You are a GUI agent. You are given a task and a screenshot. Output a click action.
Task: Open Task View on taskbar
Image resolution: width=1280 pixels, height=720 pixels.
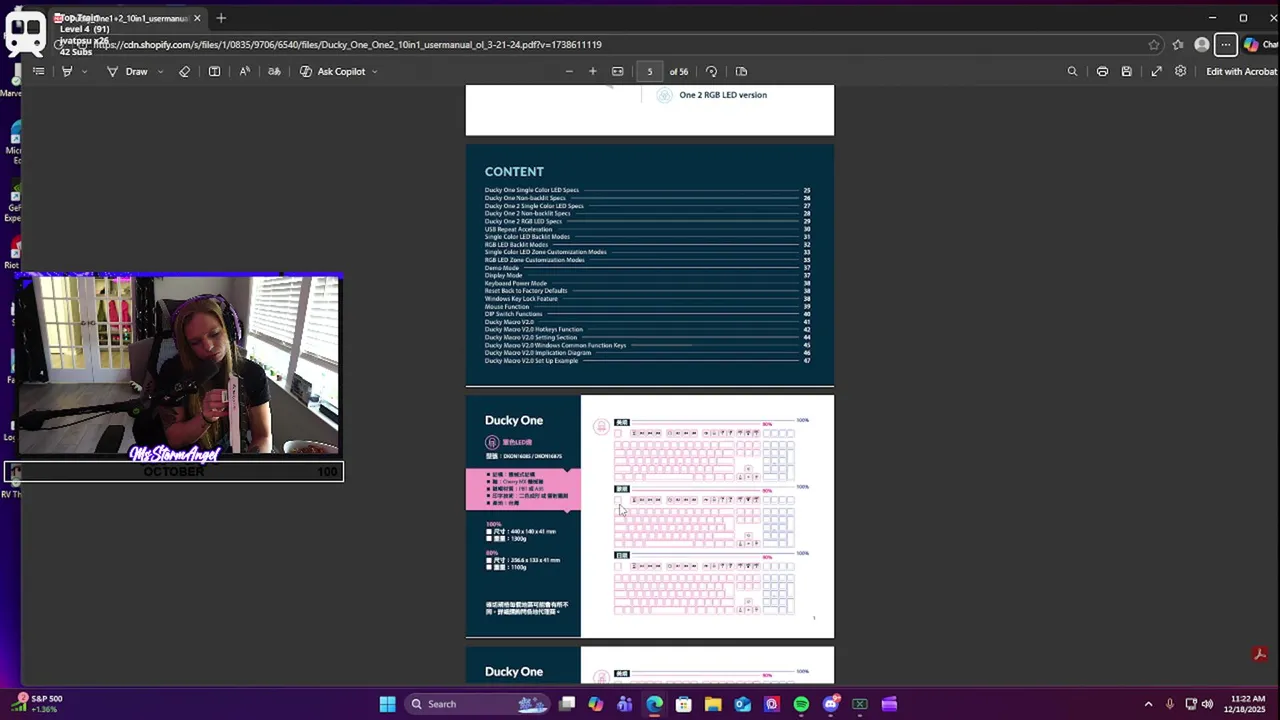567,704
